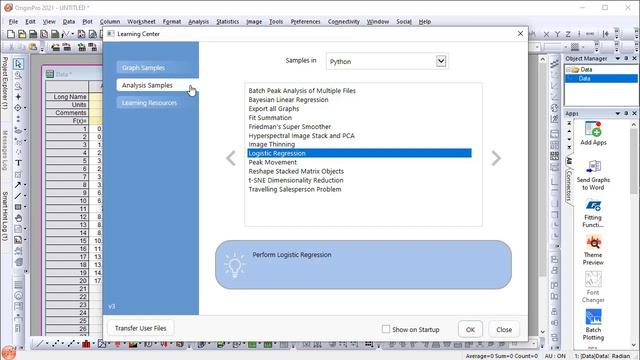Screen dimensions: 640x360
Task: Open the Plot menu
Action: [x=87, y=22]
